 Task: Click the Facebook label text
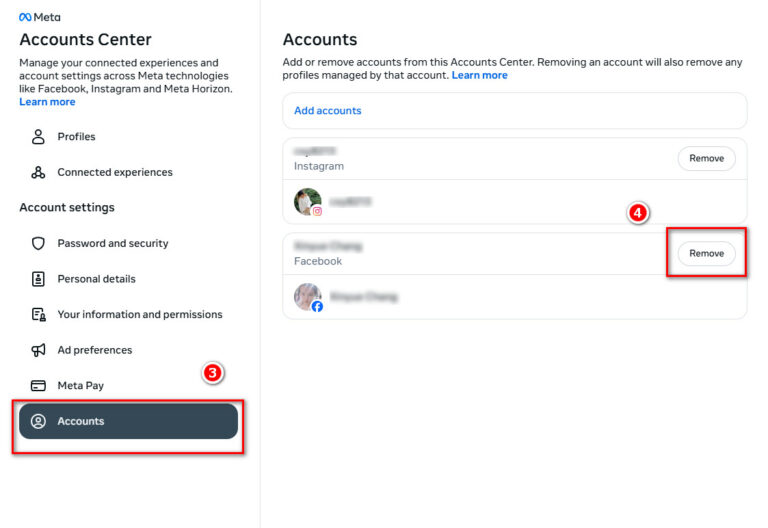[x=318, y=262]
